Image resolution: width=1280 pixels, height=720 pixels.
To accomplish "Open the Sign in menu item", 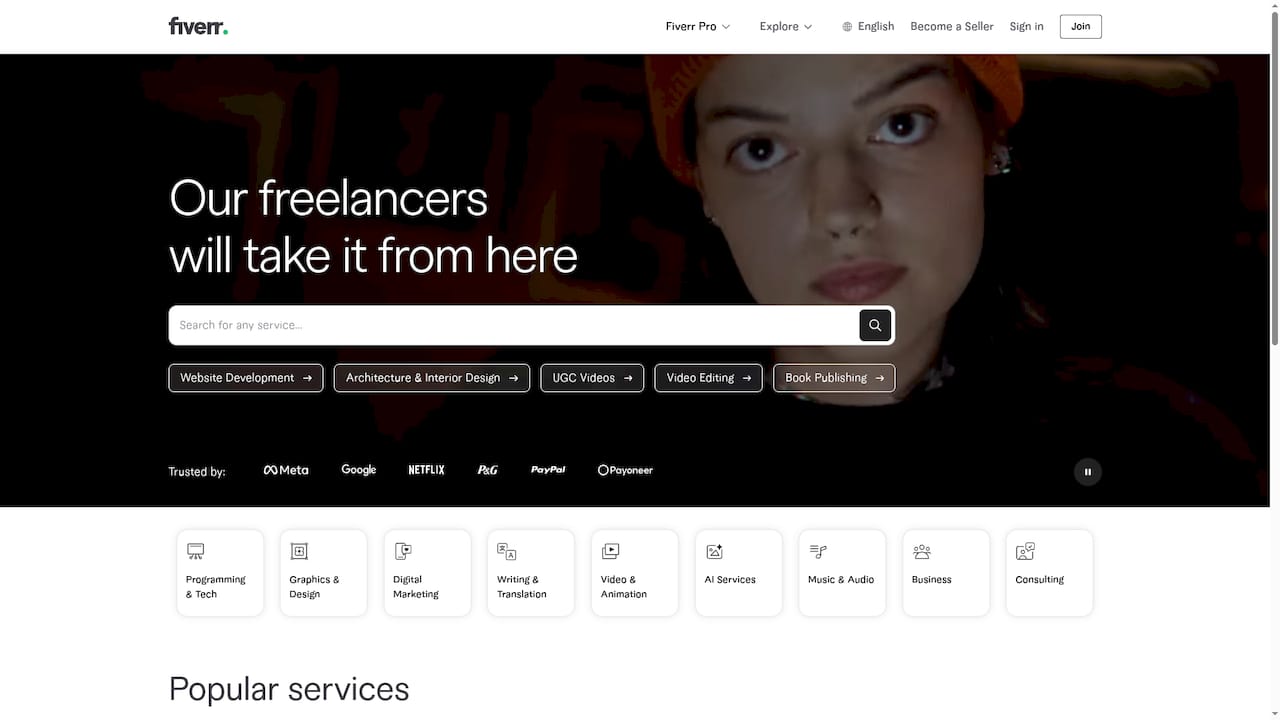I will tap(1026, 26).
